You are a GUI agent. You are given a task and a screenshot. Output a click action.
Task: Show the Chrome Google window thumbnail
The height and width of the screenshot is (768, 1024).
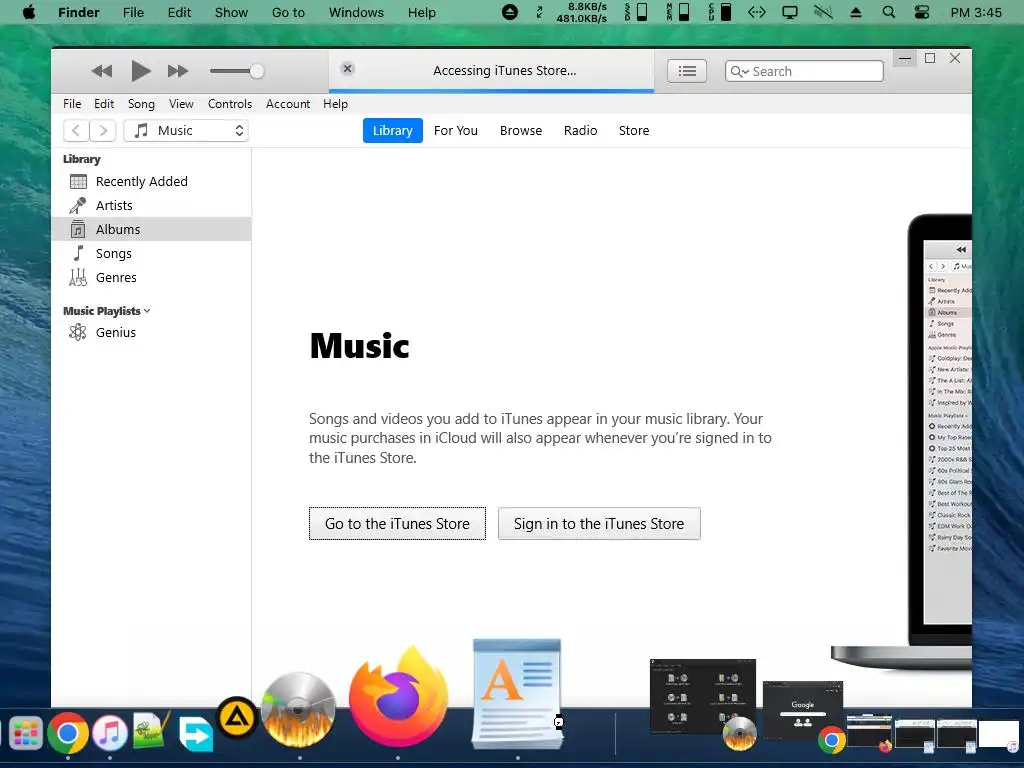click(x=803, y=712)
